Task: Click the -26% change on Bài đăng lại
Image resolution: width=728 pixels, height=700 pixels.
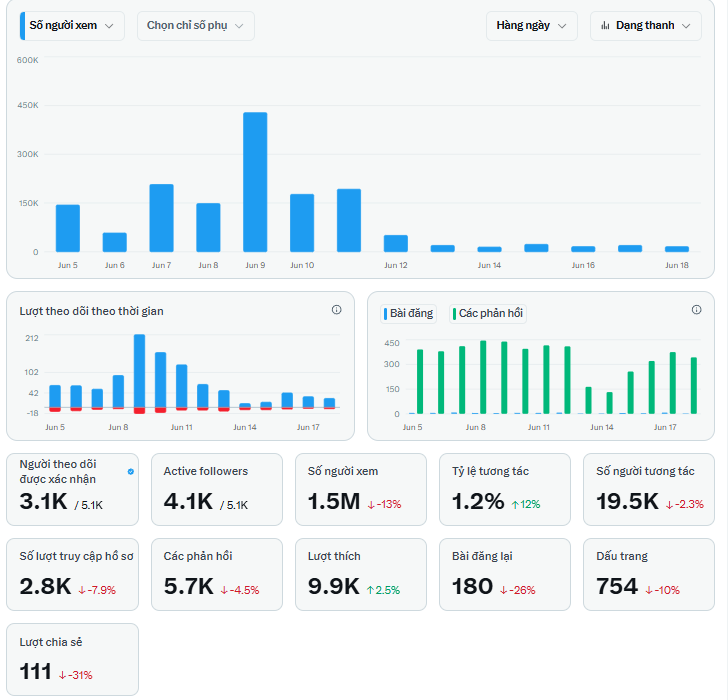Action: pos(518,590)
